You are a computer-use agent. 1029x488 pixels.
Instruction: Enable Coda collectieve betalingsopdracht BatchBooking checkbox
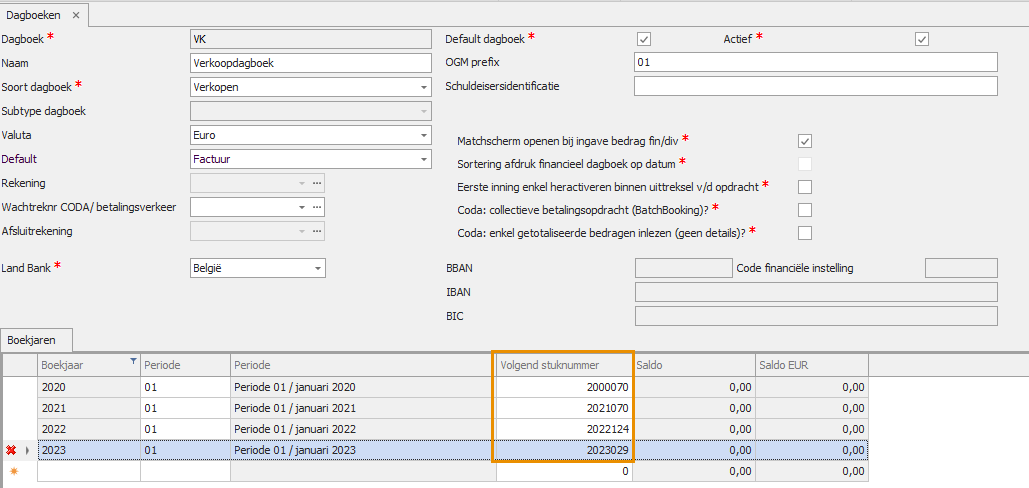point(805,210)
